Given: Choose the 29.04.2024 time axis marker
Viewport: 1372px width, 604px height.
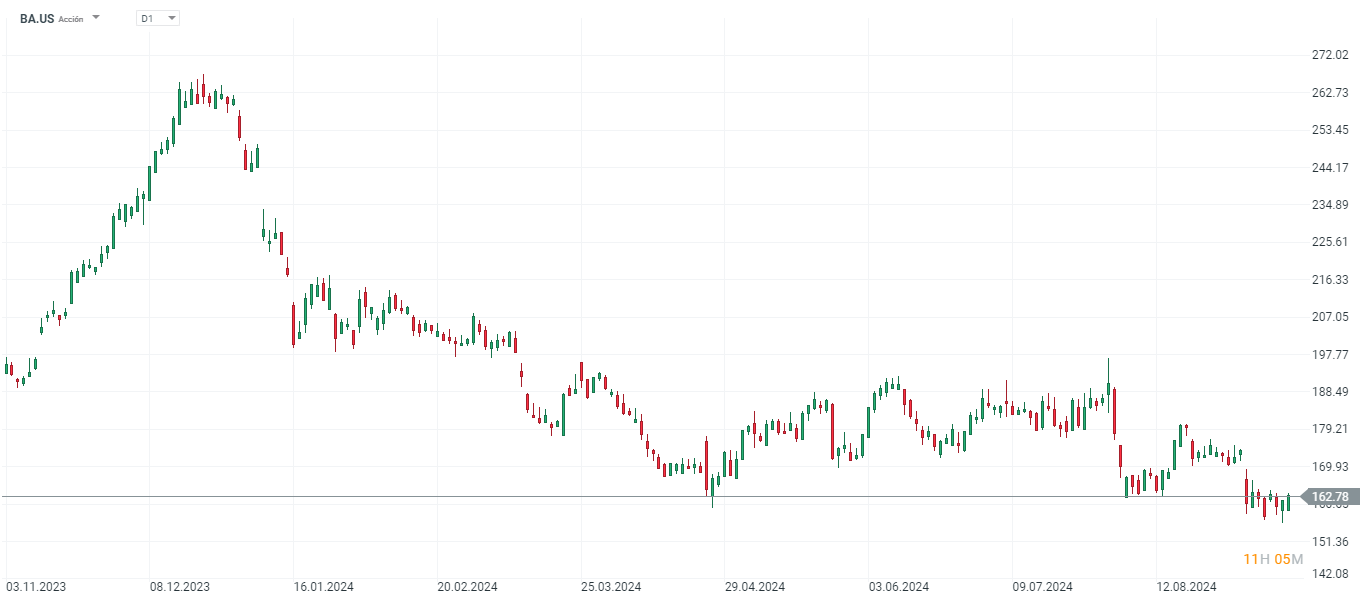Looking at the screenshot, I should click(x=755, y=587).
